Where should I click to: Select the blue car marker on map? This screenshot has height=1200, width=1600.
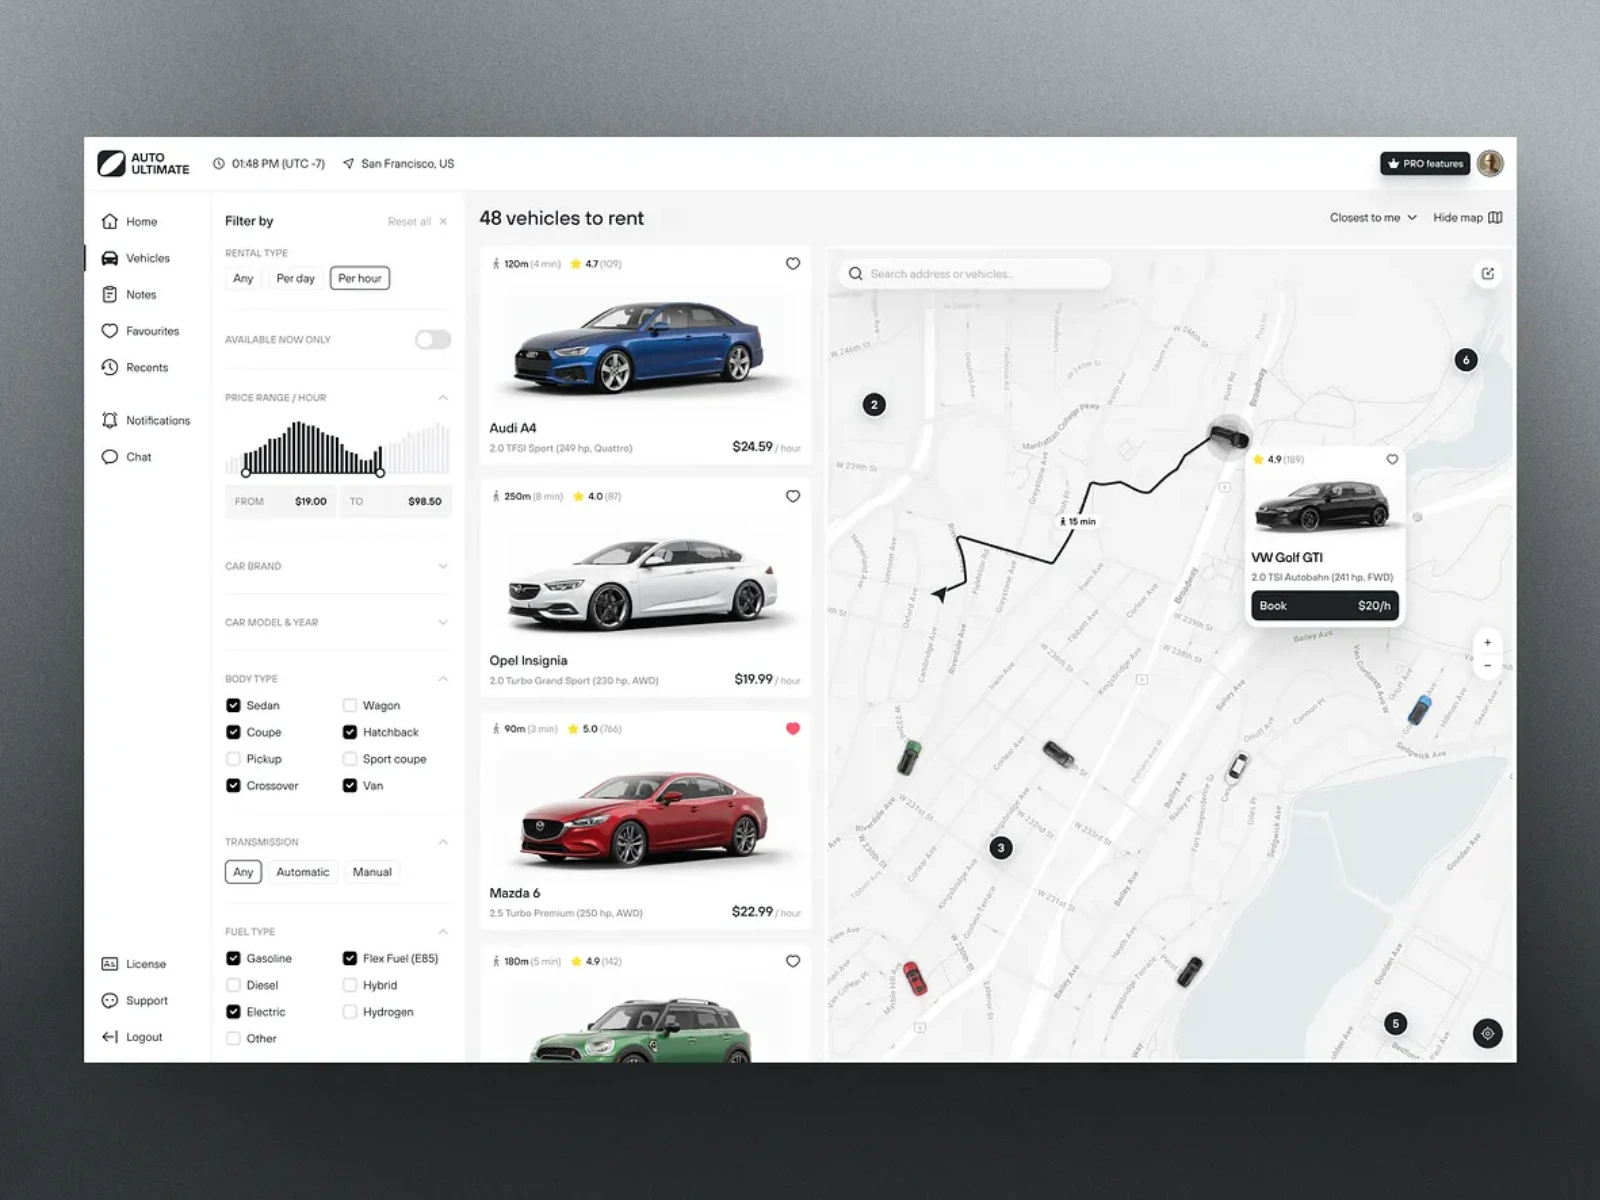pos(1419,710)
